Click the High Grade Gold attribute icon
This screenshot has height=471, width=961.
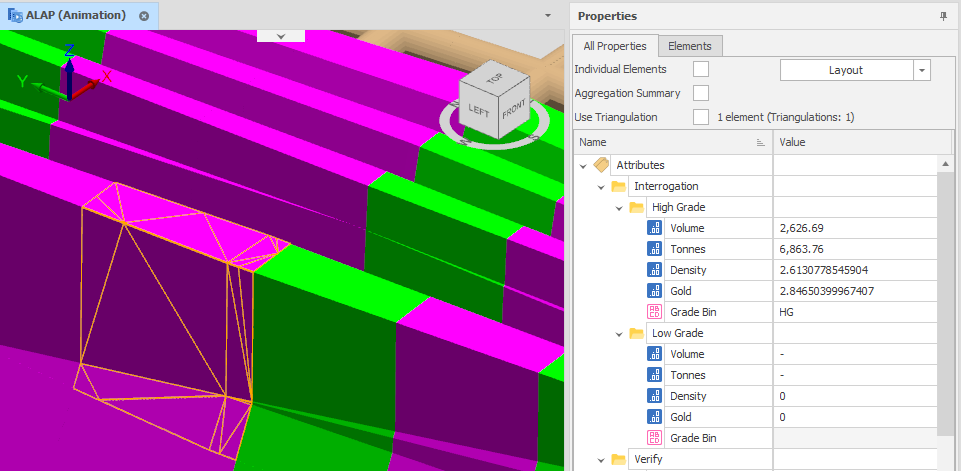pyautogui.click(x=655, y=291)
